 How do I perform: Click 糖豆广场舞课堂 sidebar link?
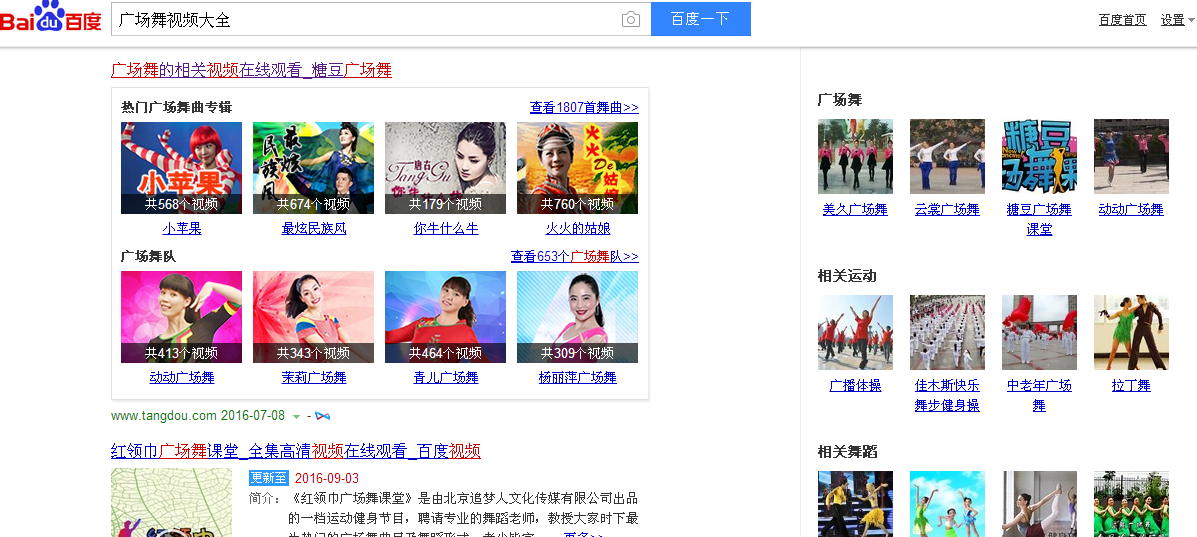1040,219
